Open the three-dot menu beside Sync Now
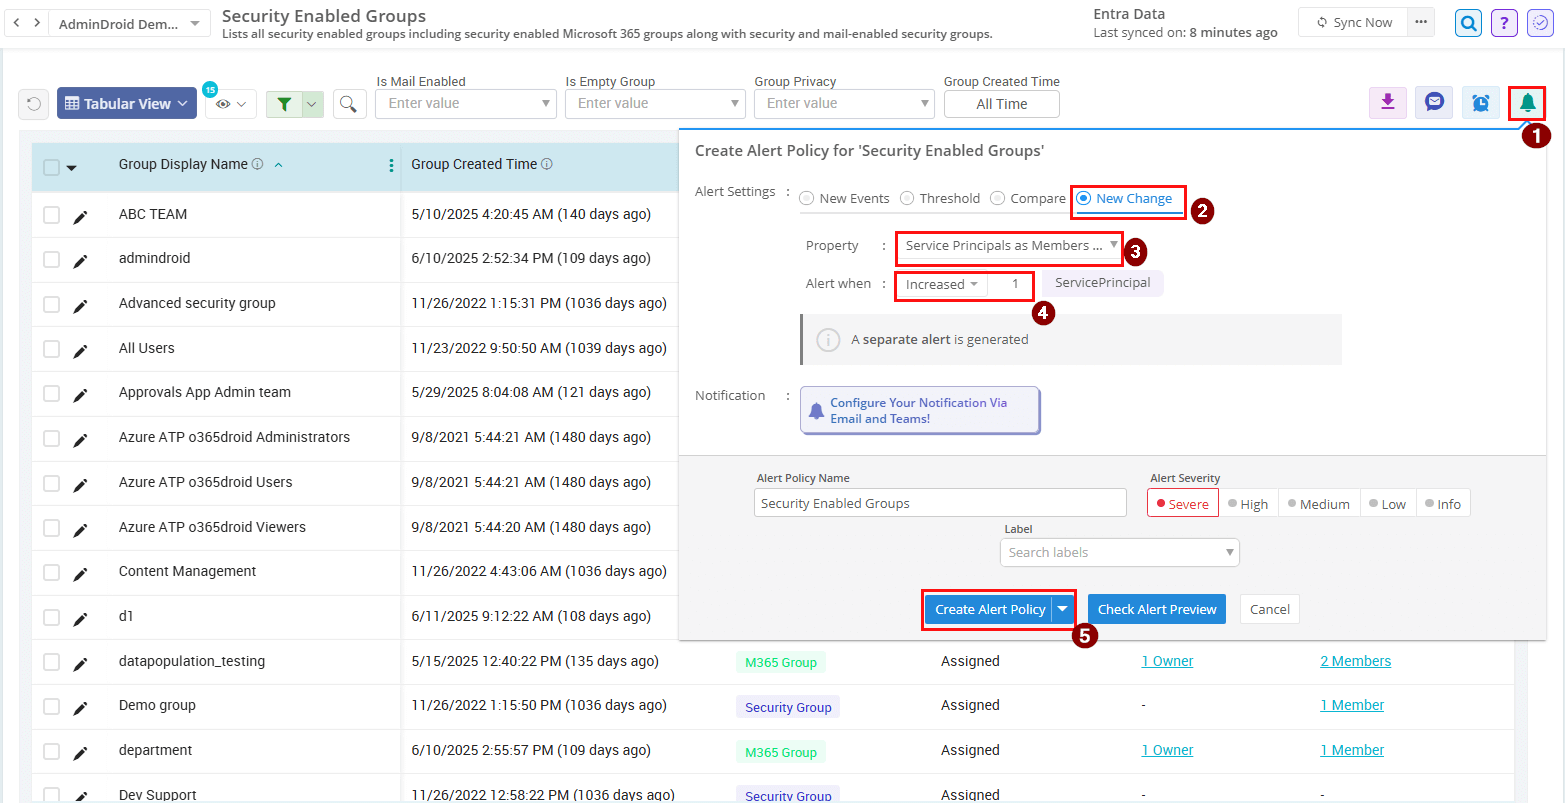 coord(1421,21)
